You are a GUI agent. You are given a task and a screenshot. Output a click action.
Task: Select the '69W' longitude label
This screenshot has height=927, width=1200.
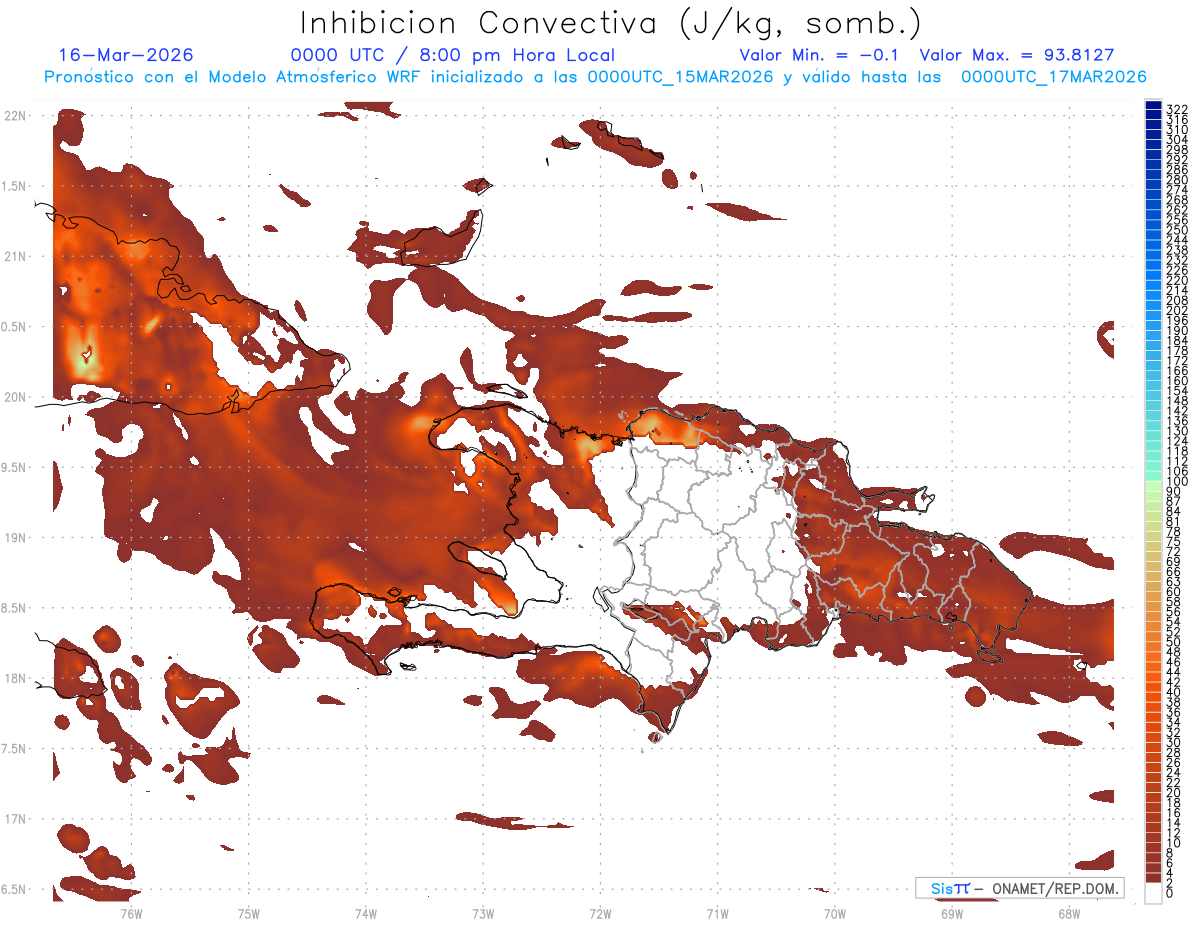tap(952, 912)
